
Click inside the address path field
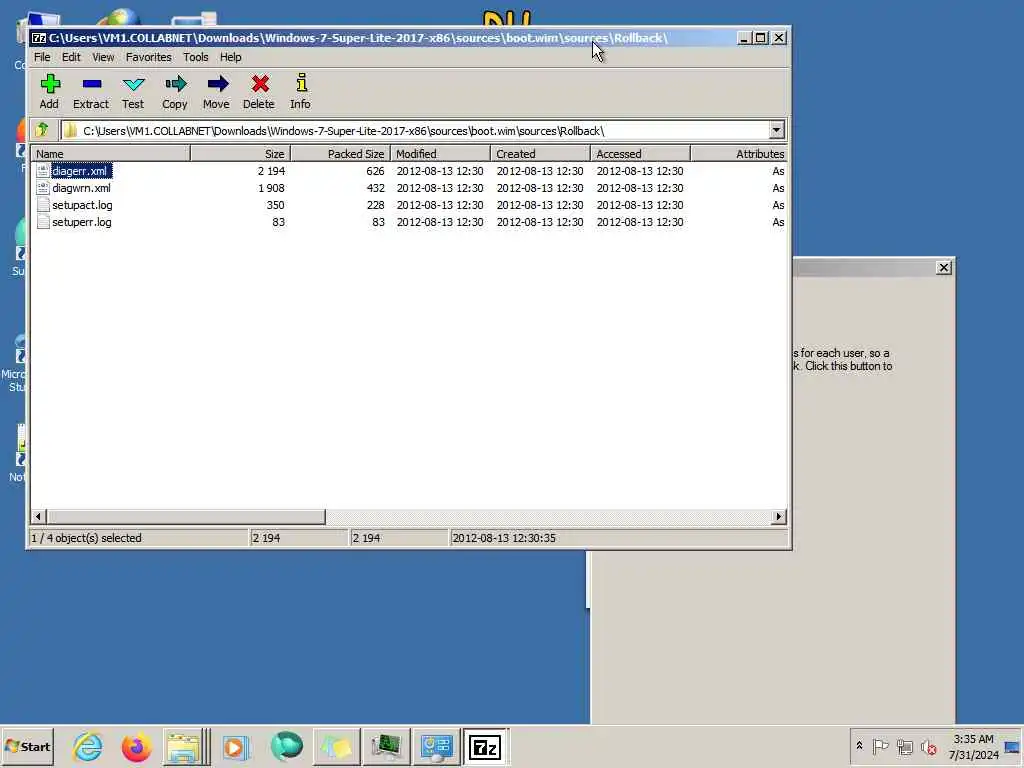click(415, 131)
